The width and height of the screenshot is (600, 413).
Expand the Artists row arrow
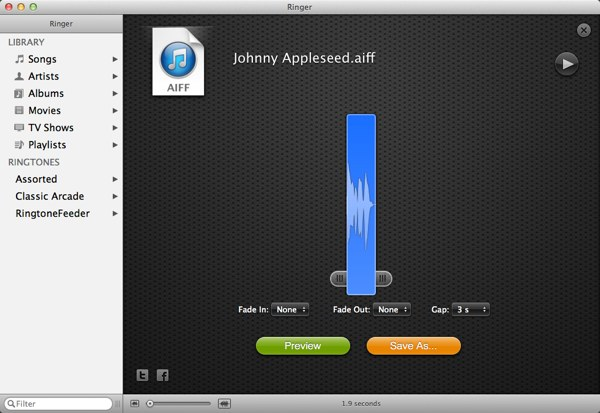(115, 77)
